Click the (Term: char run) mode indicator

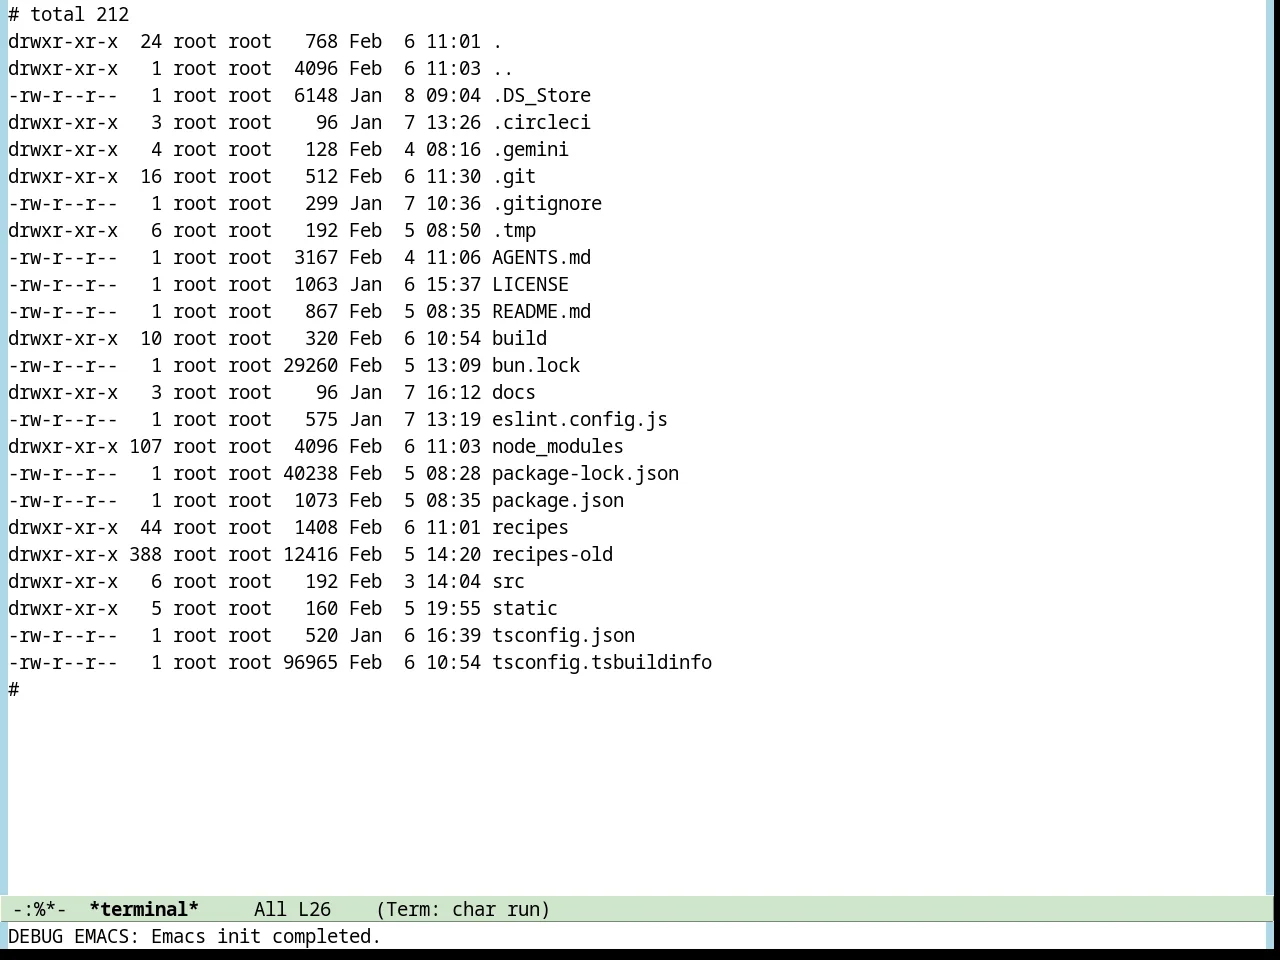tap(463, 909)
